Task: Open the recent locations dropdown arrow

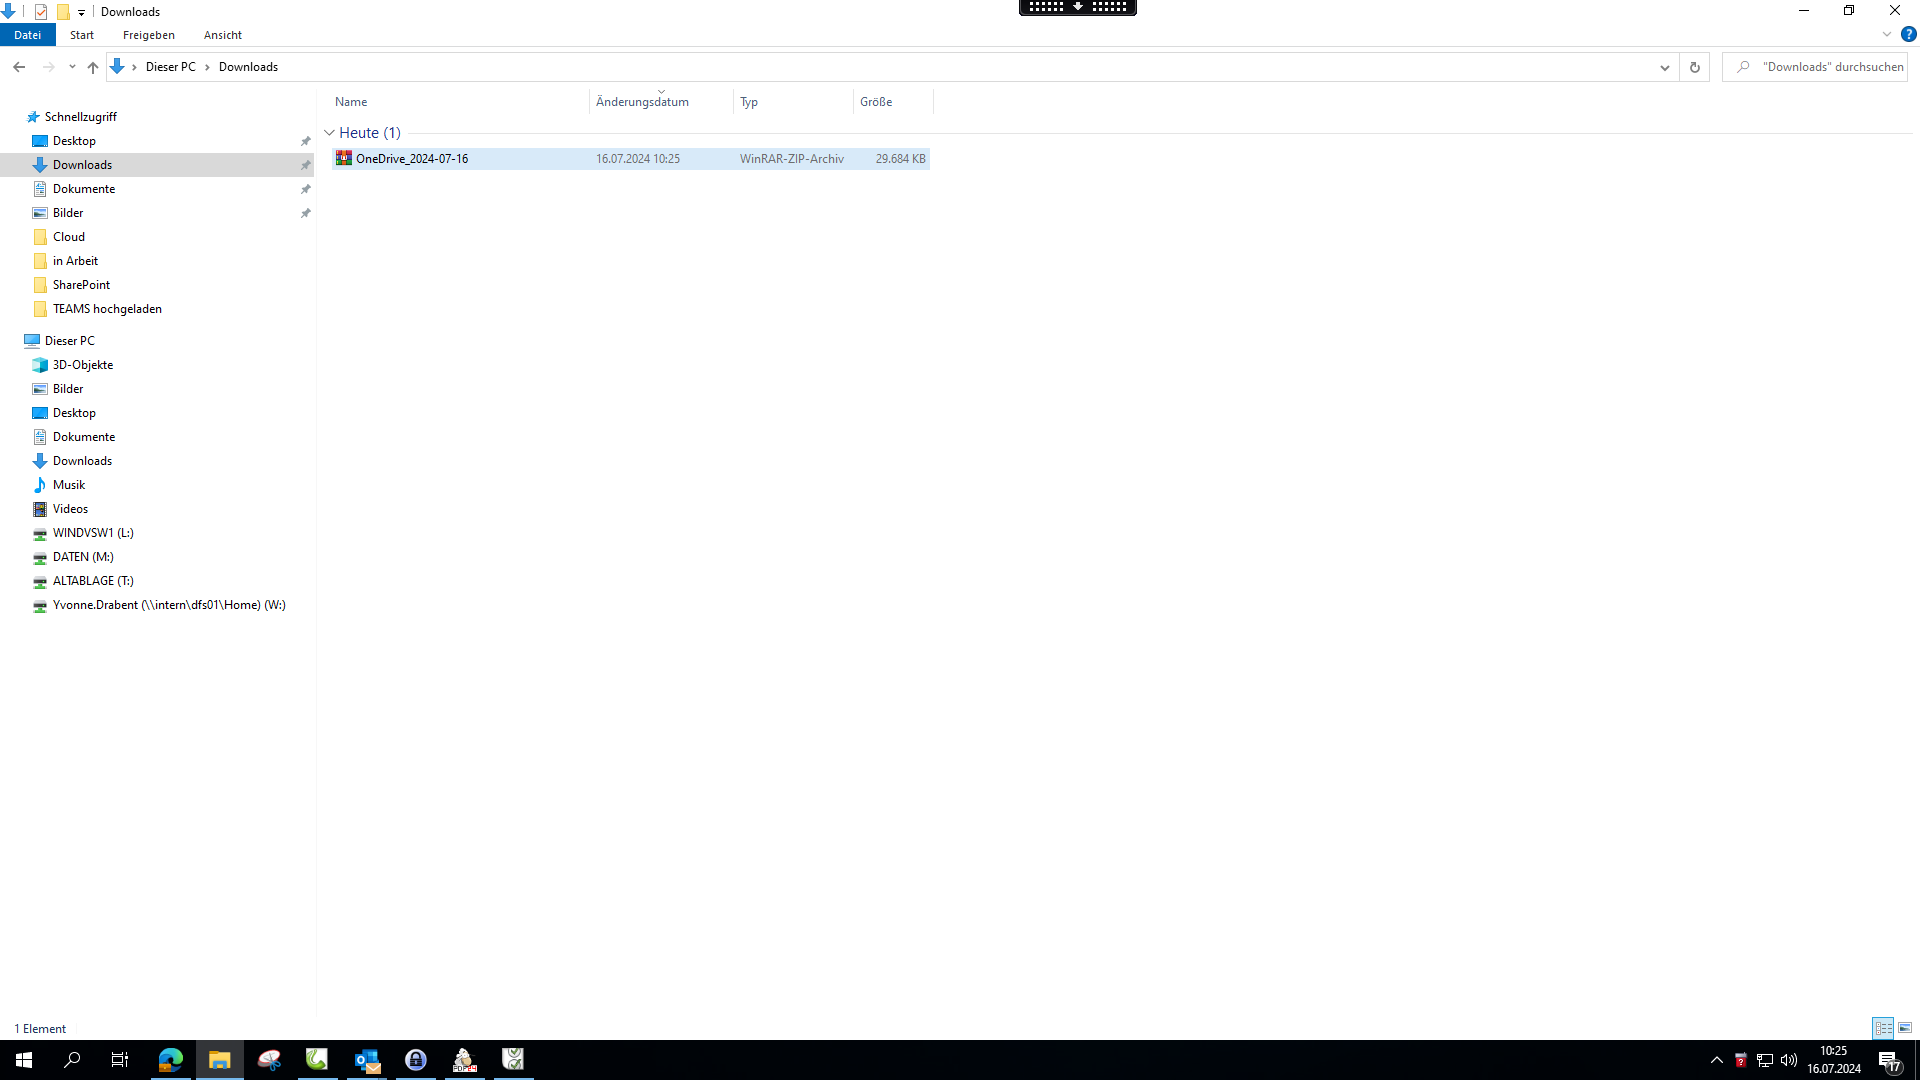Action: click(x=72, y=67)
